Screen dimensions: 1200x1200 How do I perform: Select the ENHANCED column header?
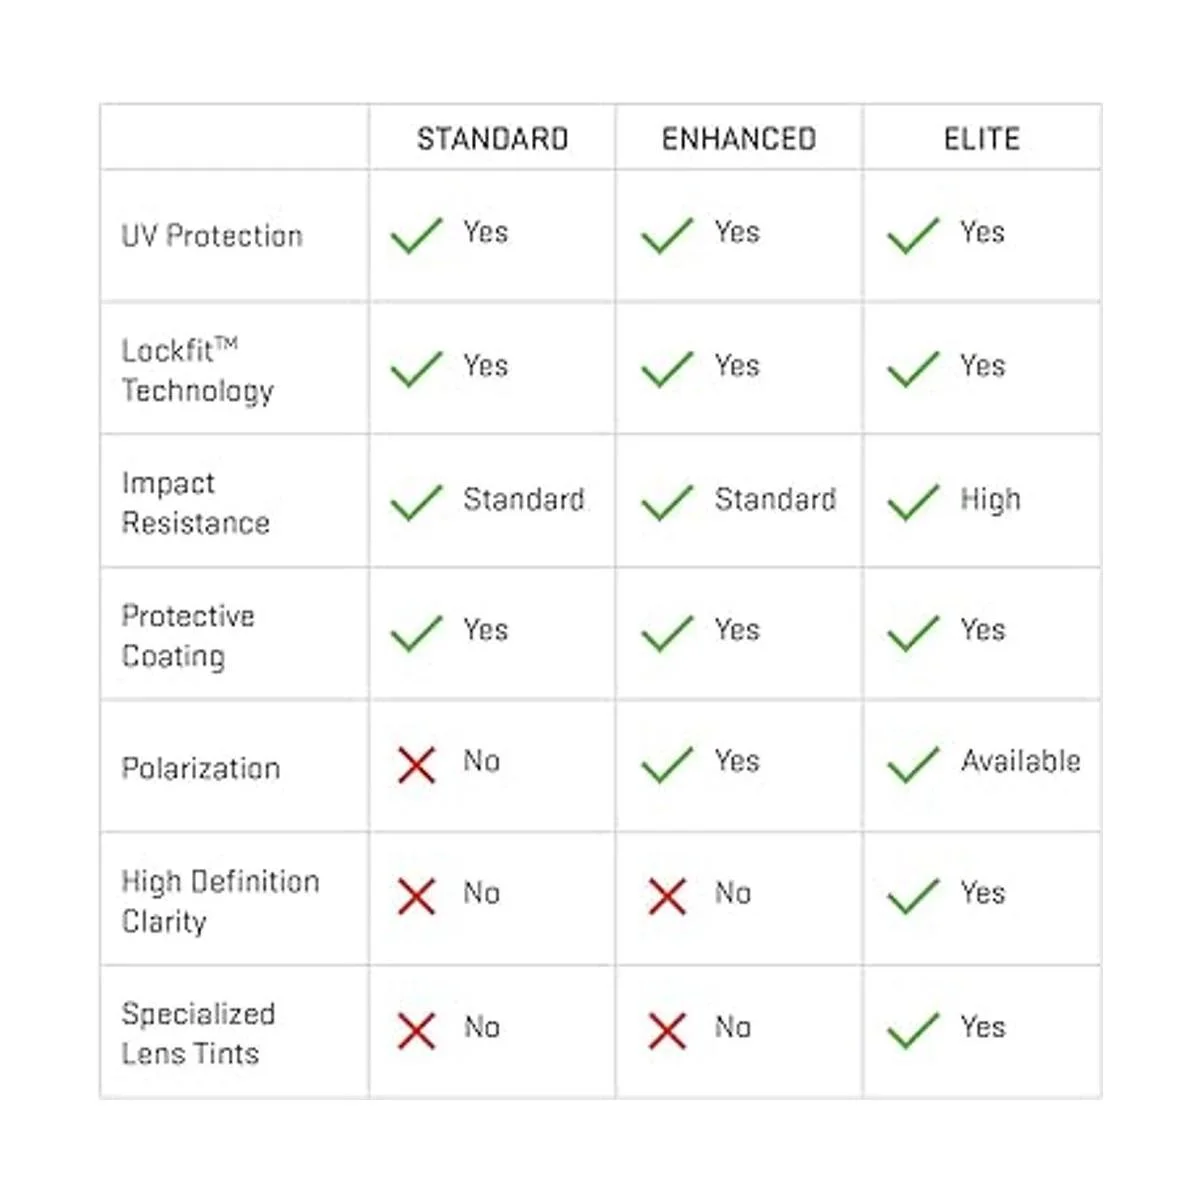[x=739, y=139]
